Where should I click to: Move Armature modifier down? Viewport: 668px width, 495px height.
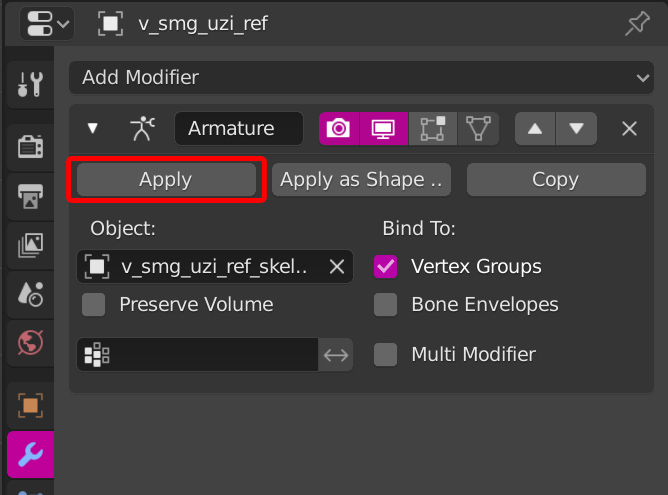[x=576, y=128]
